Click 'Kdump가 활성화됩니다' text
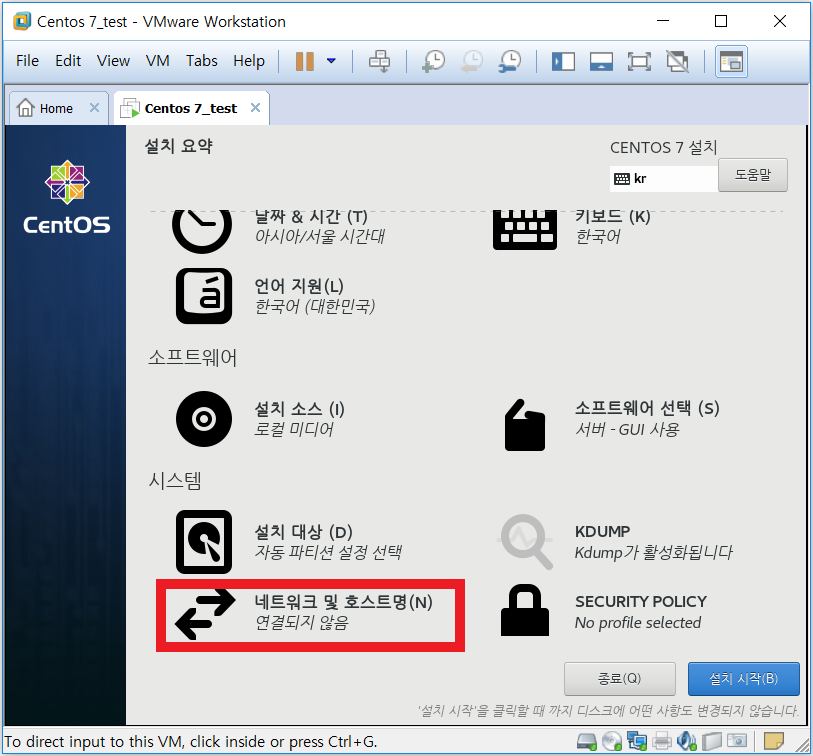 [x=653, y=553]
